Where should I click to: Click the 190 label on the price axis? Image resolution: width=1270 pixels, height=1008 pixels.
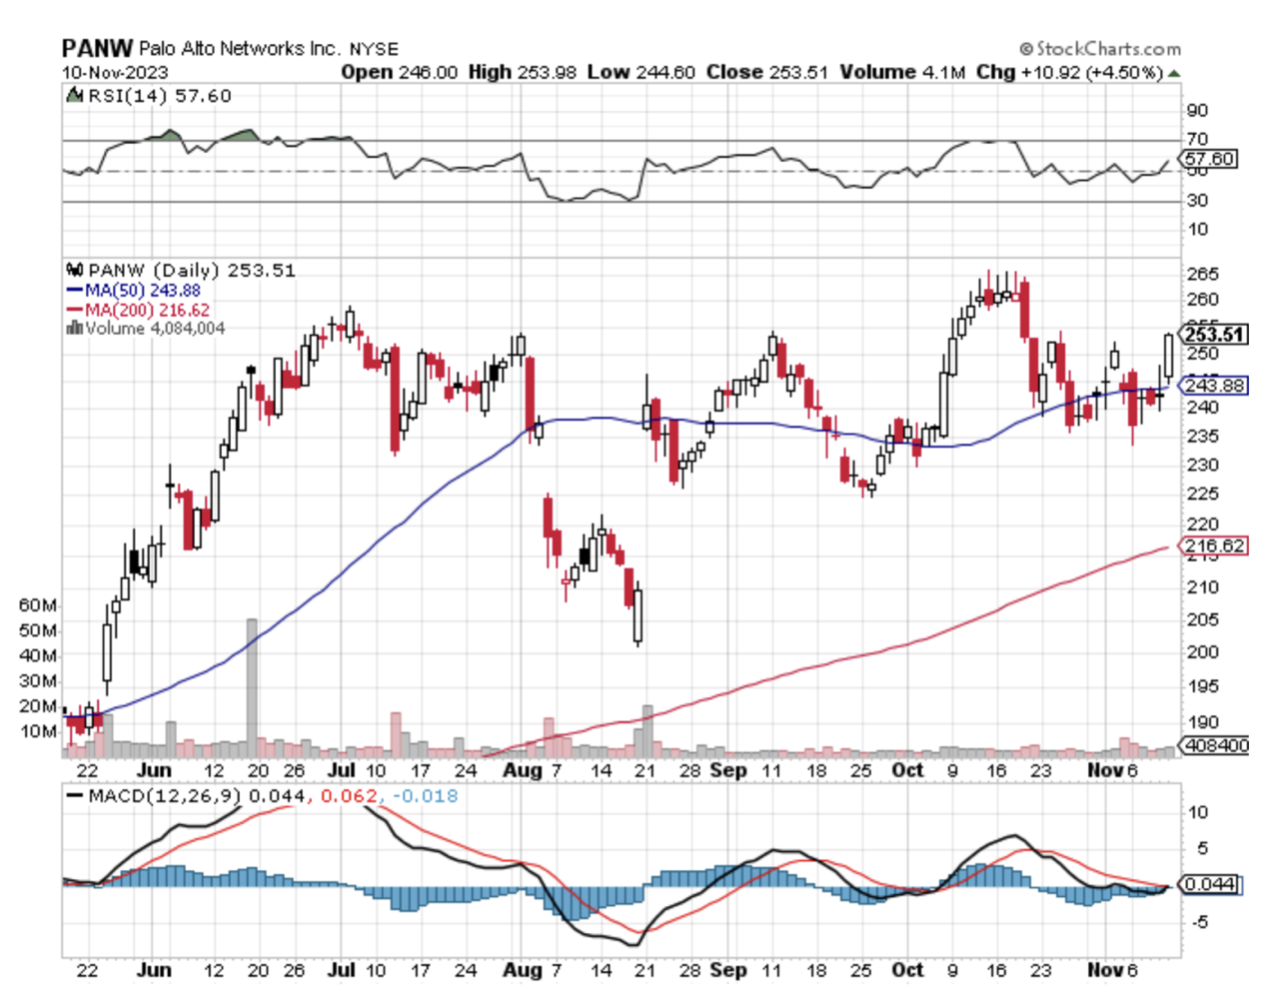coord(1203,722)
